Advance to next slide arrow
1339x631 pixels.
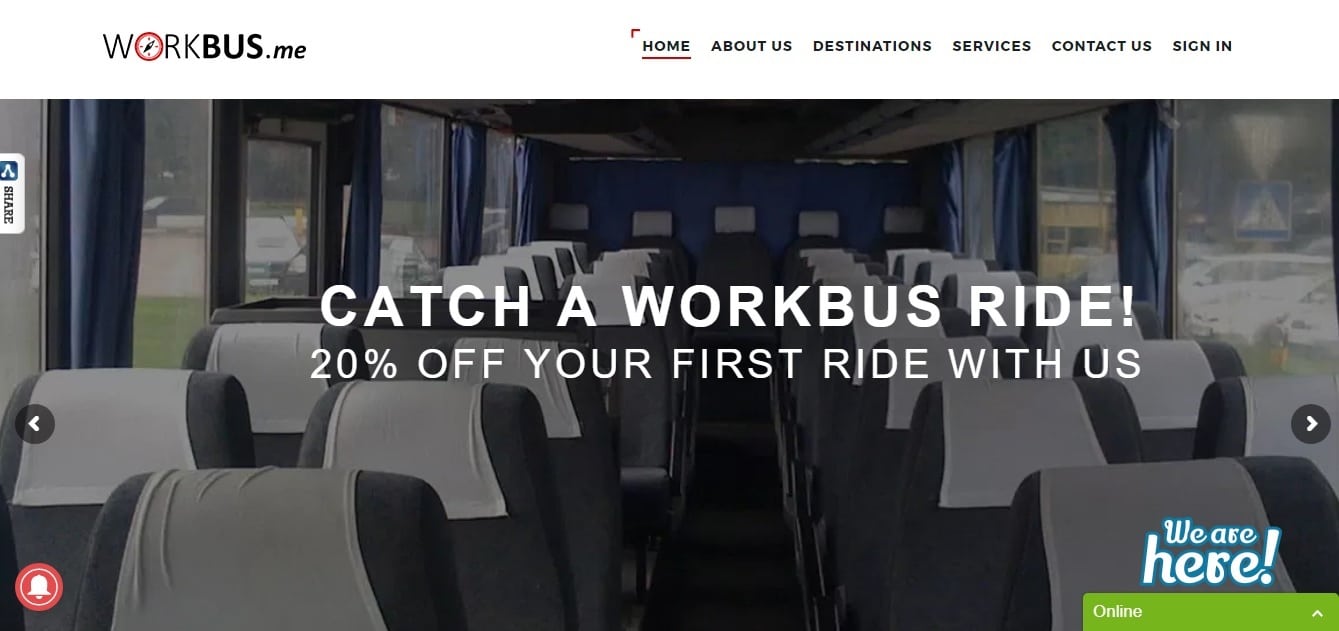tap(1311, 424)
